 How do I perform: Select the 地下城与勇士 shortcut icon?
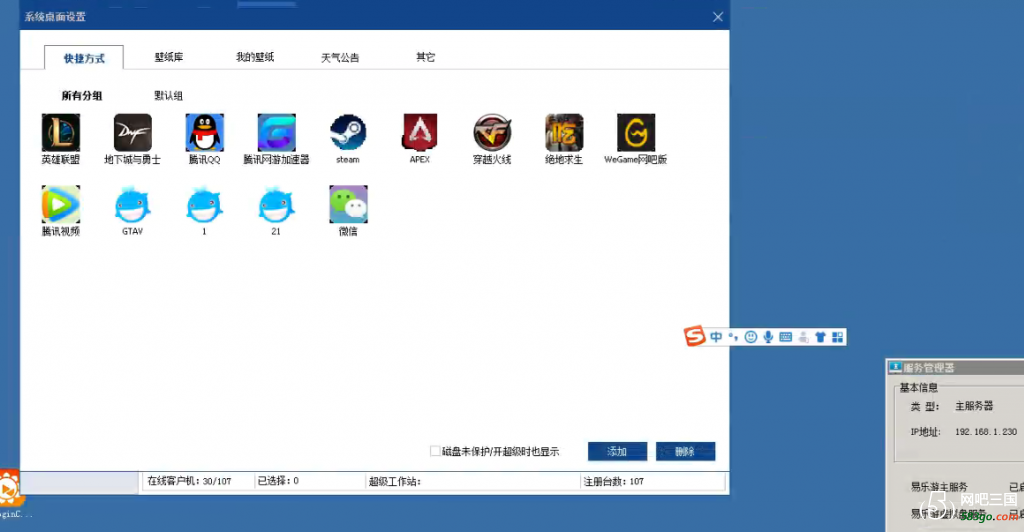click(133, 133)
